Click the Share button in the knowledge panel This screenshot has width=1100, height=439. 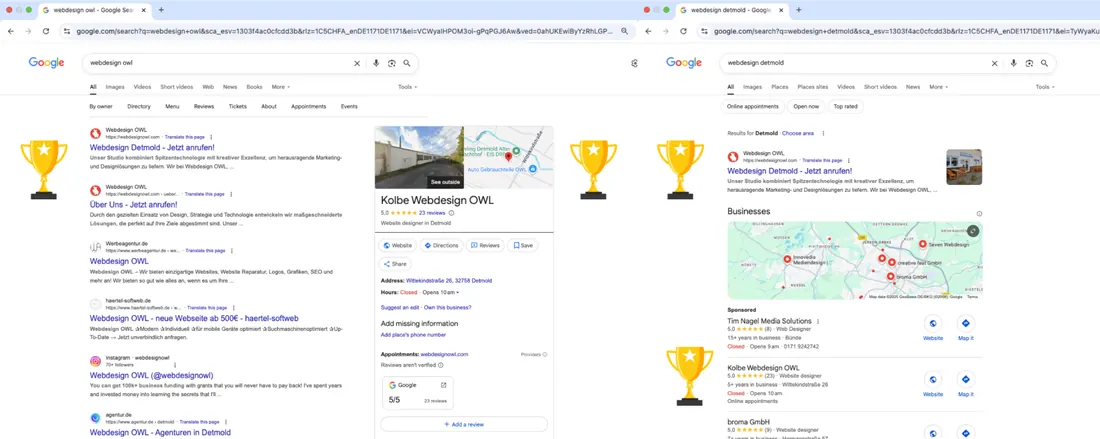(395, 264)
